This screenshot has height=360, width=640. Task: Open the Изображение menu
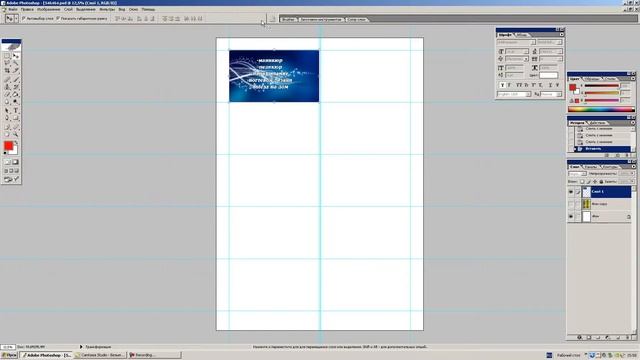(49, 9)
